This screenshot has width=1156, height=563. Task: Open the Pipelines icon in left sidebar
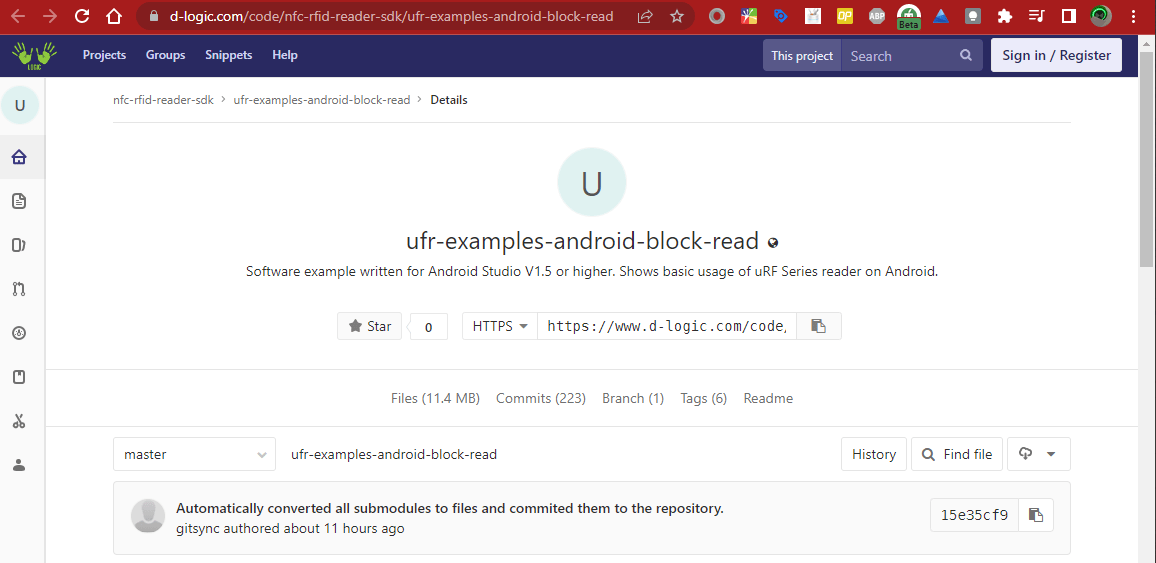click(19, 333)
